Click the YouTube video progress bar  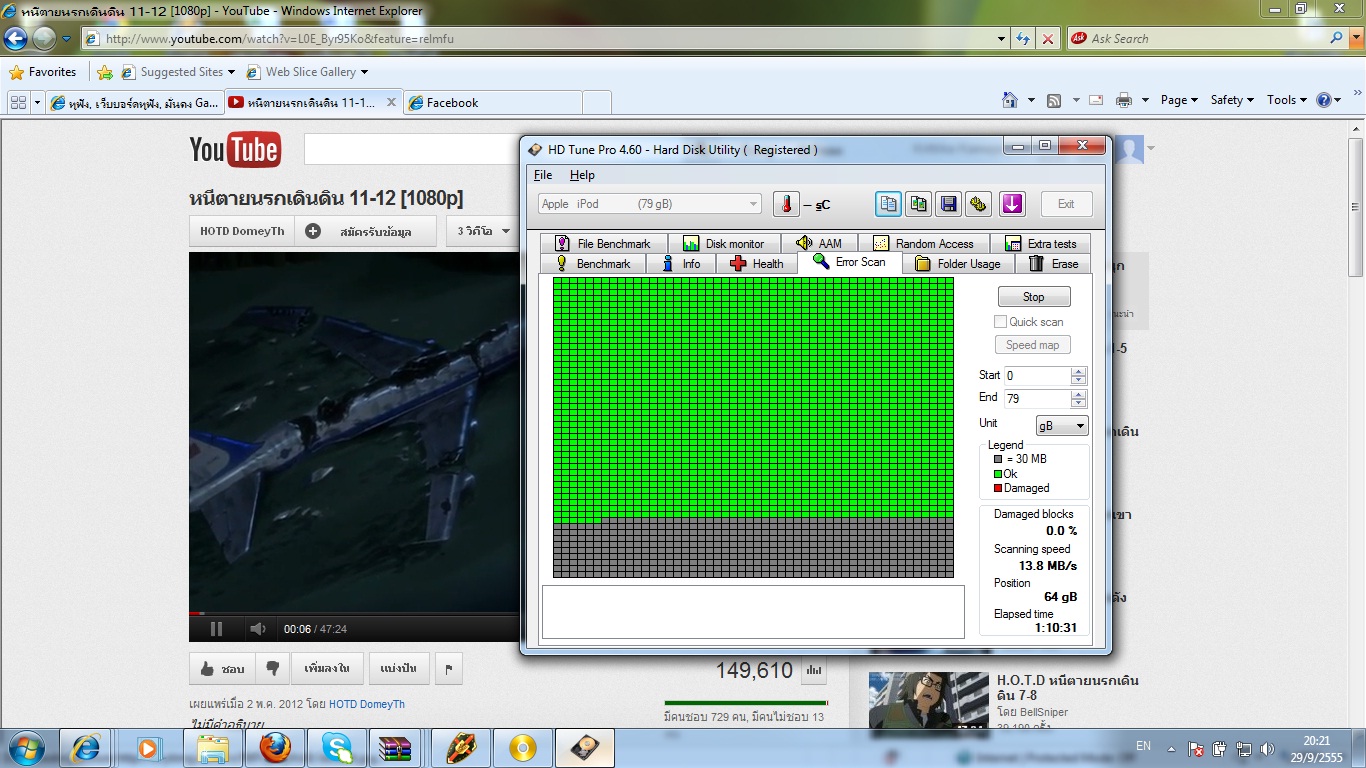(355, 613)
